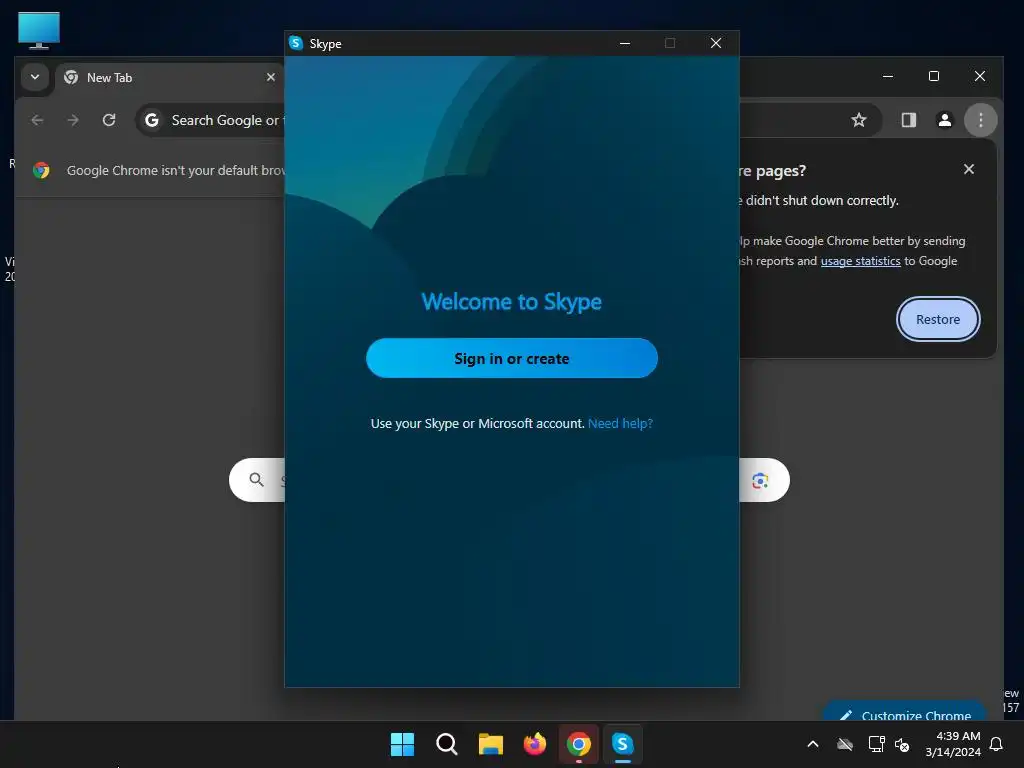Minimize the Chrome window

click(888, 76)
